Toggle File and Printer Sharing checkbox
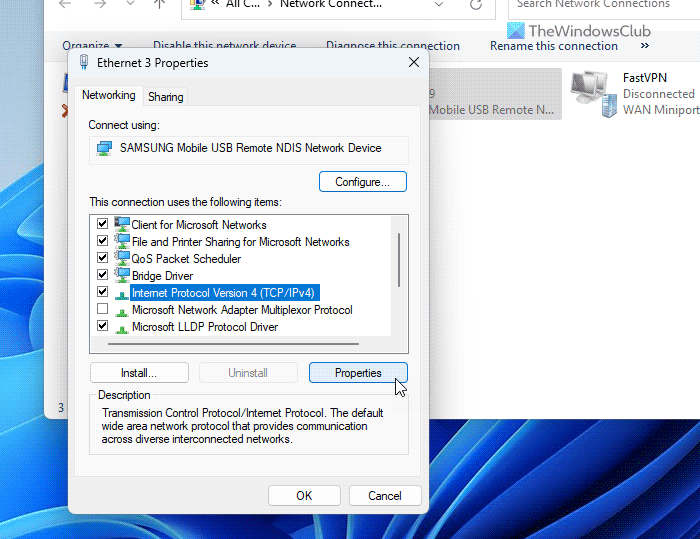The image size is (700, 539). coord(103,240)
